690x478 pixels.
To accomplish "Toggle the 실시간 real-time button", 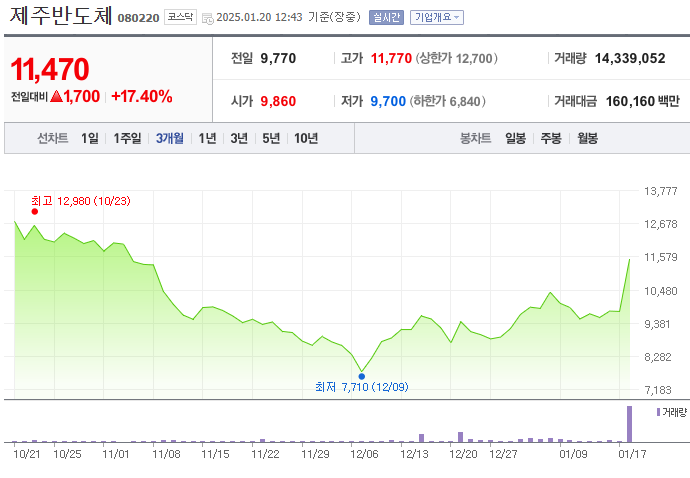I will 386,18.
